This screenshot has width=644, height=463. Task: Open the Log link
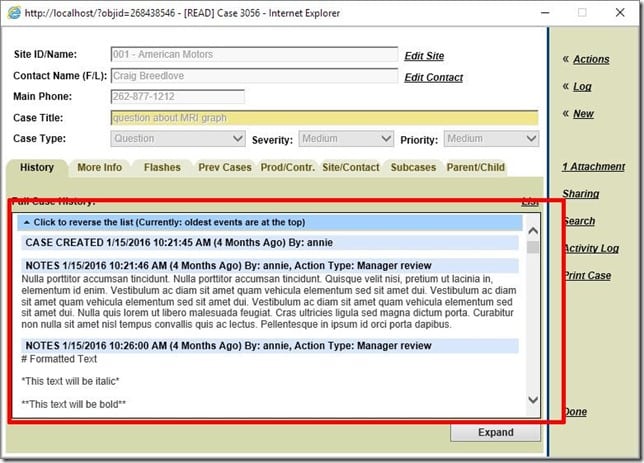(x=582, y=86)
